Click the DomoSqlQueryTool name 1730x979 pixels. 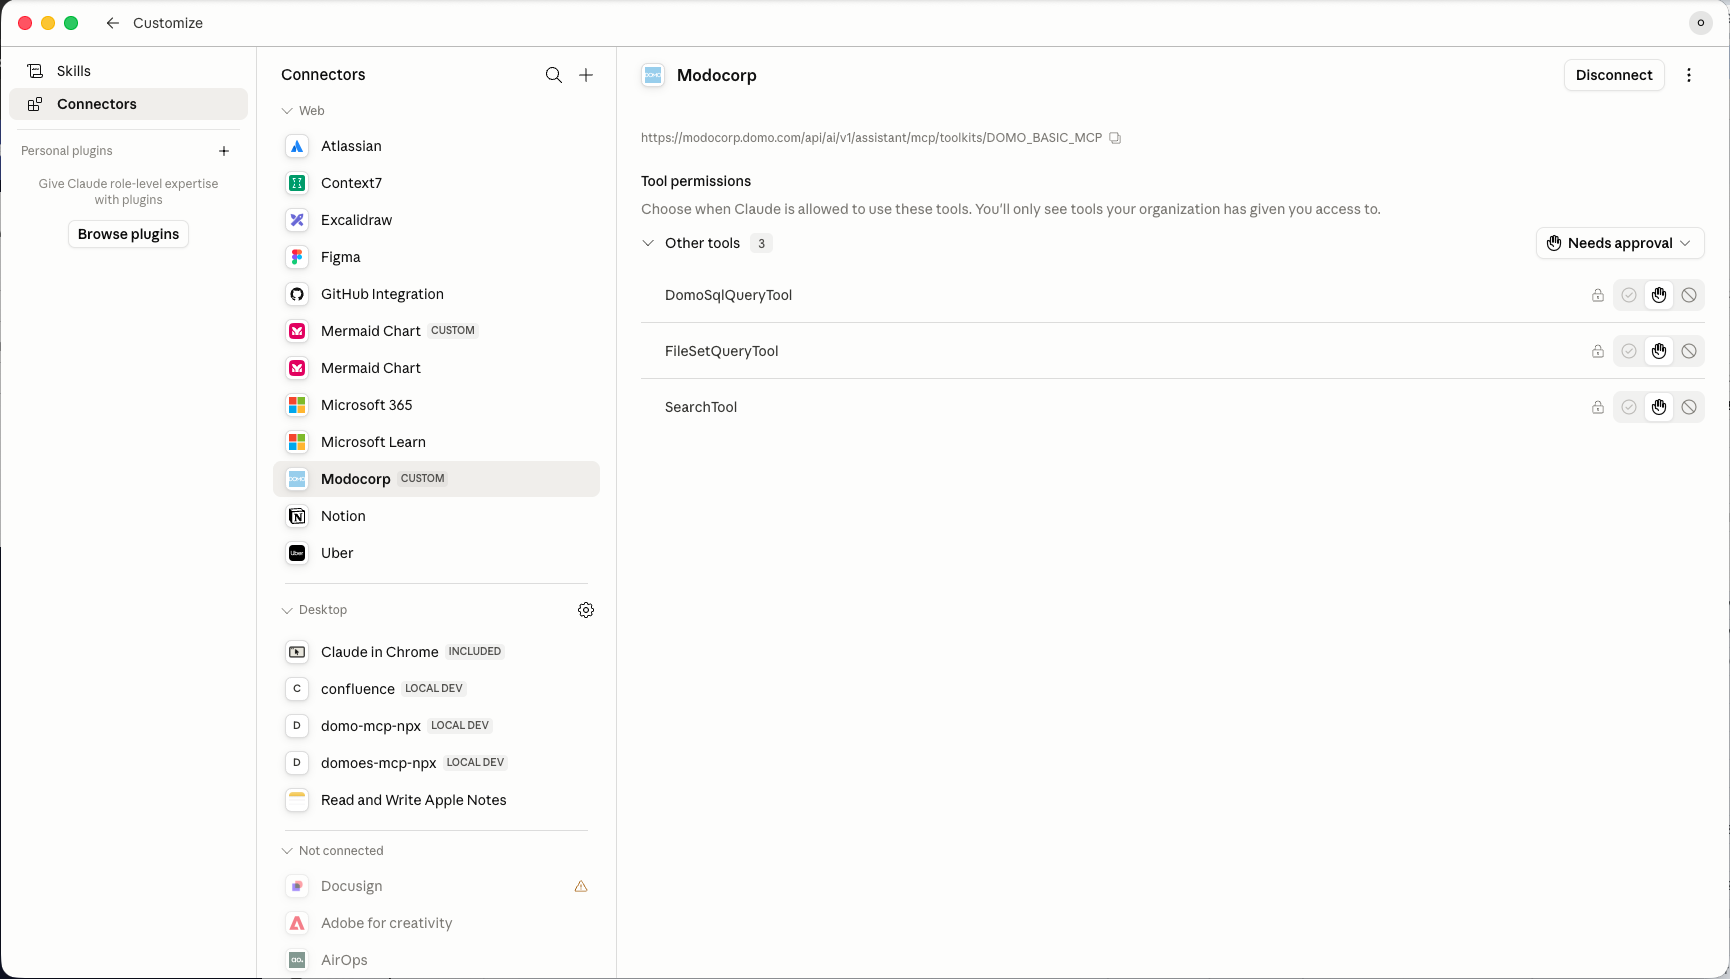(x=728, y=295)
